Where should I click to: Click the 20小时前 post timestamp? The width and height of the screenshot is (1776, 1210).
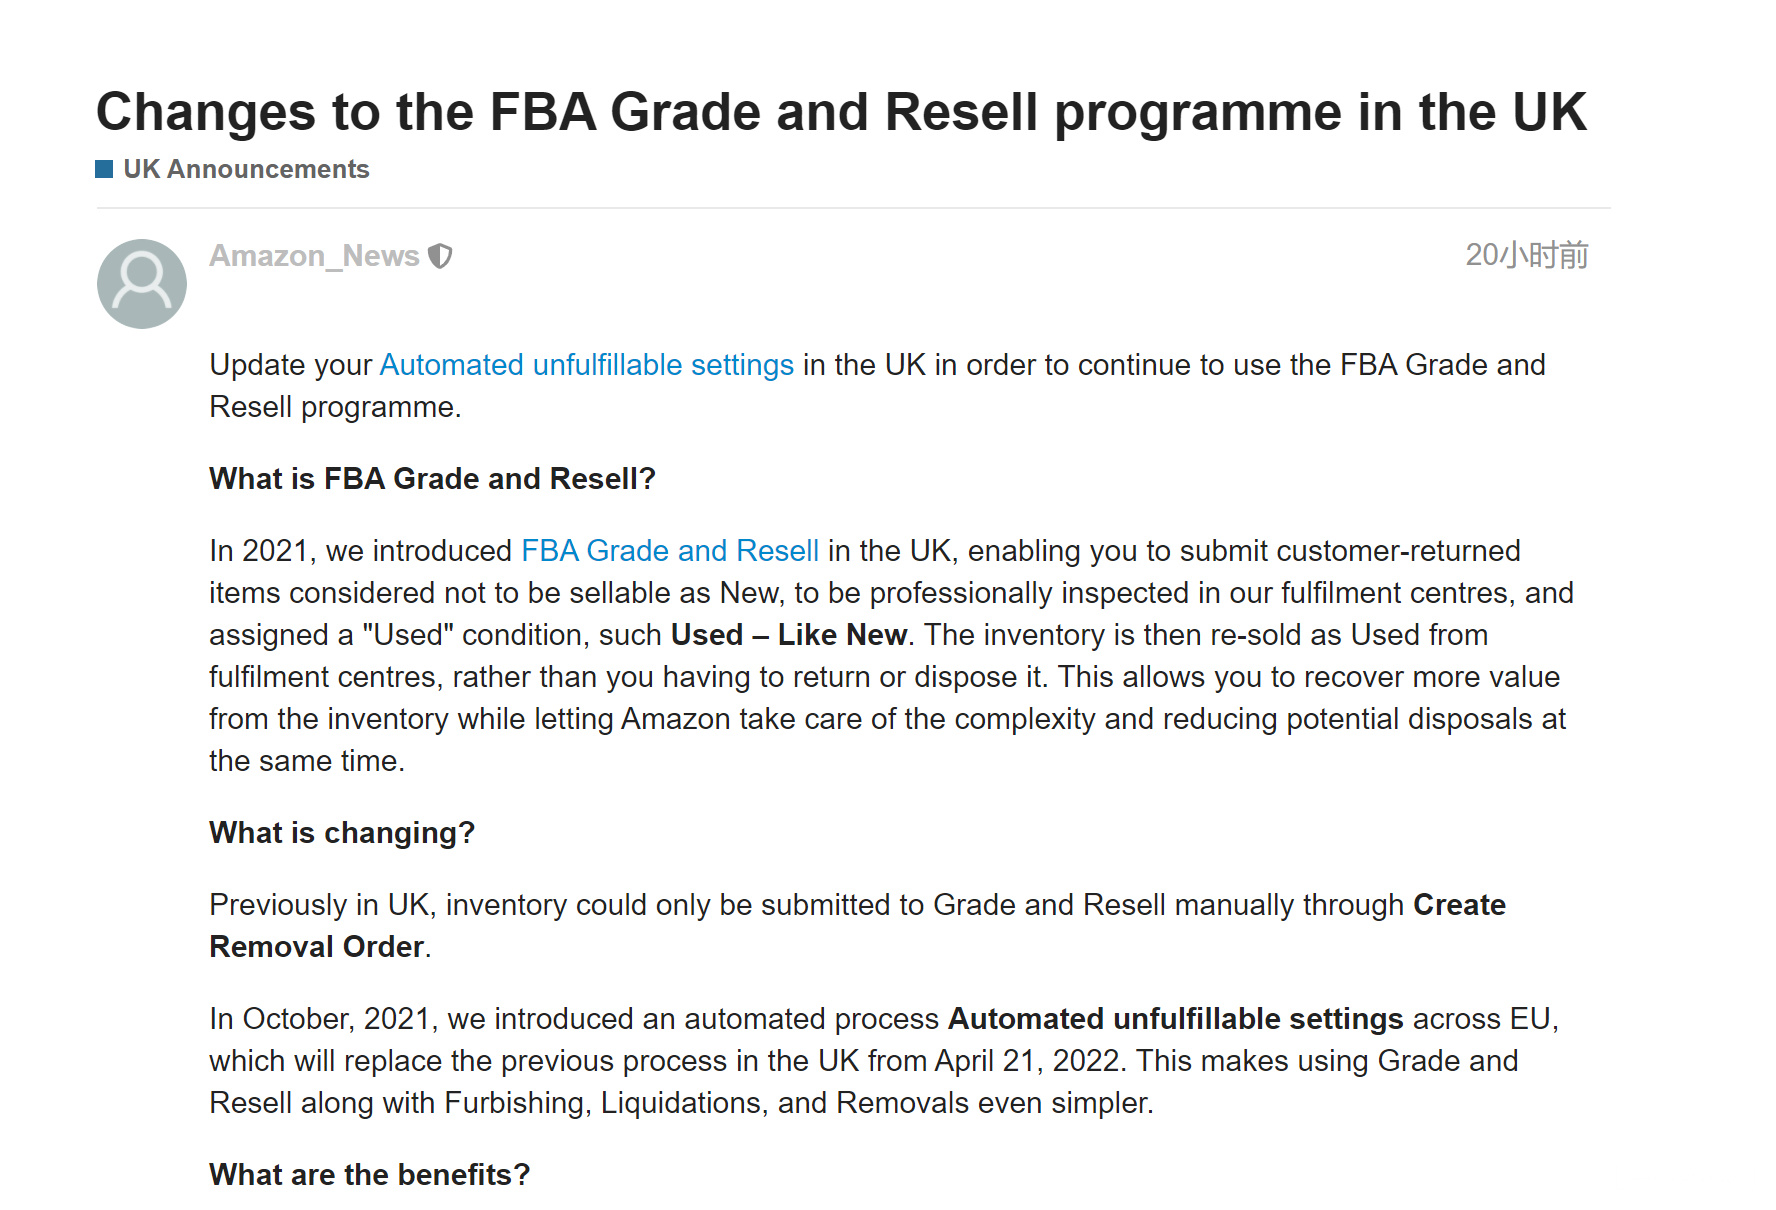tap(1526, 255)
